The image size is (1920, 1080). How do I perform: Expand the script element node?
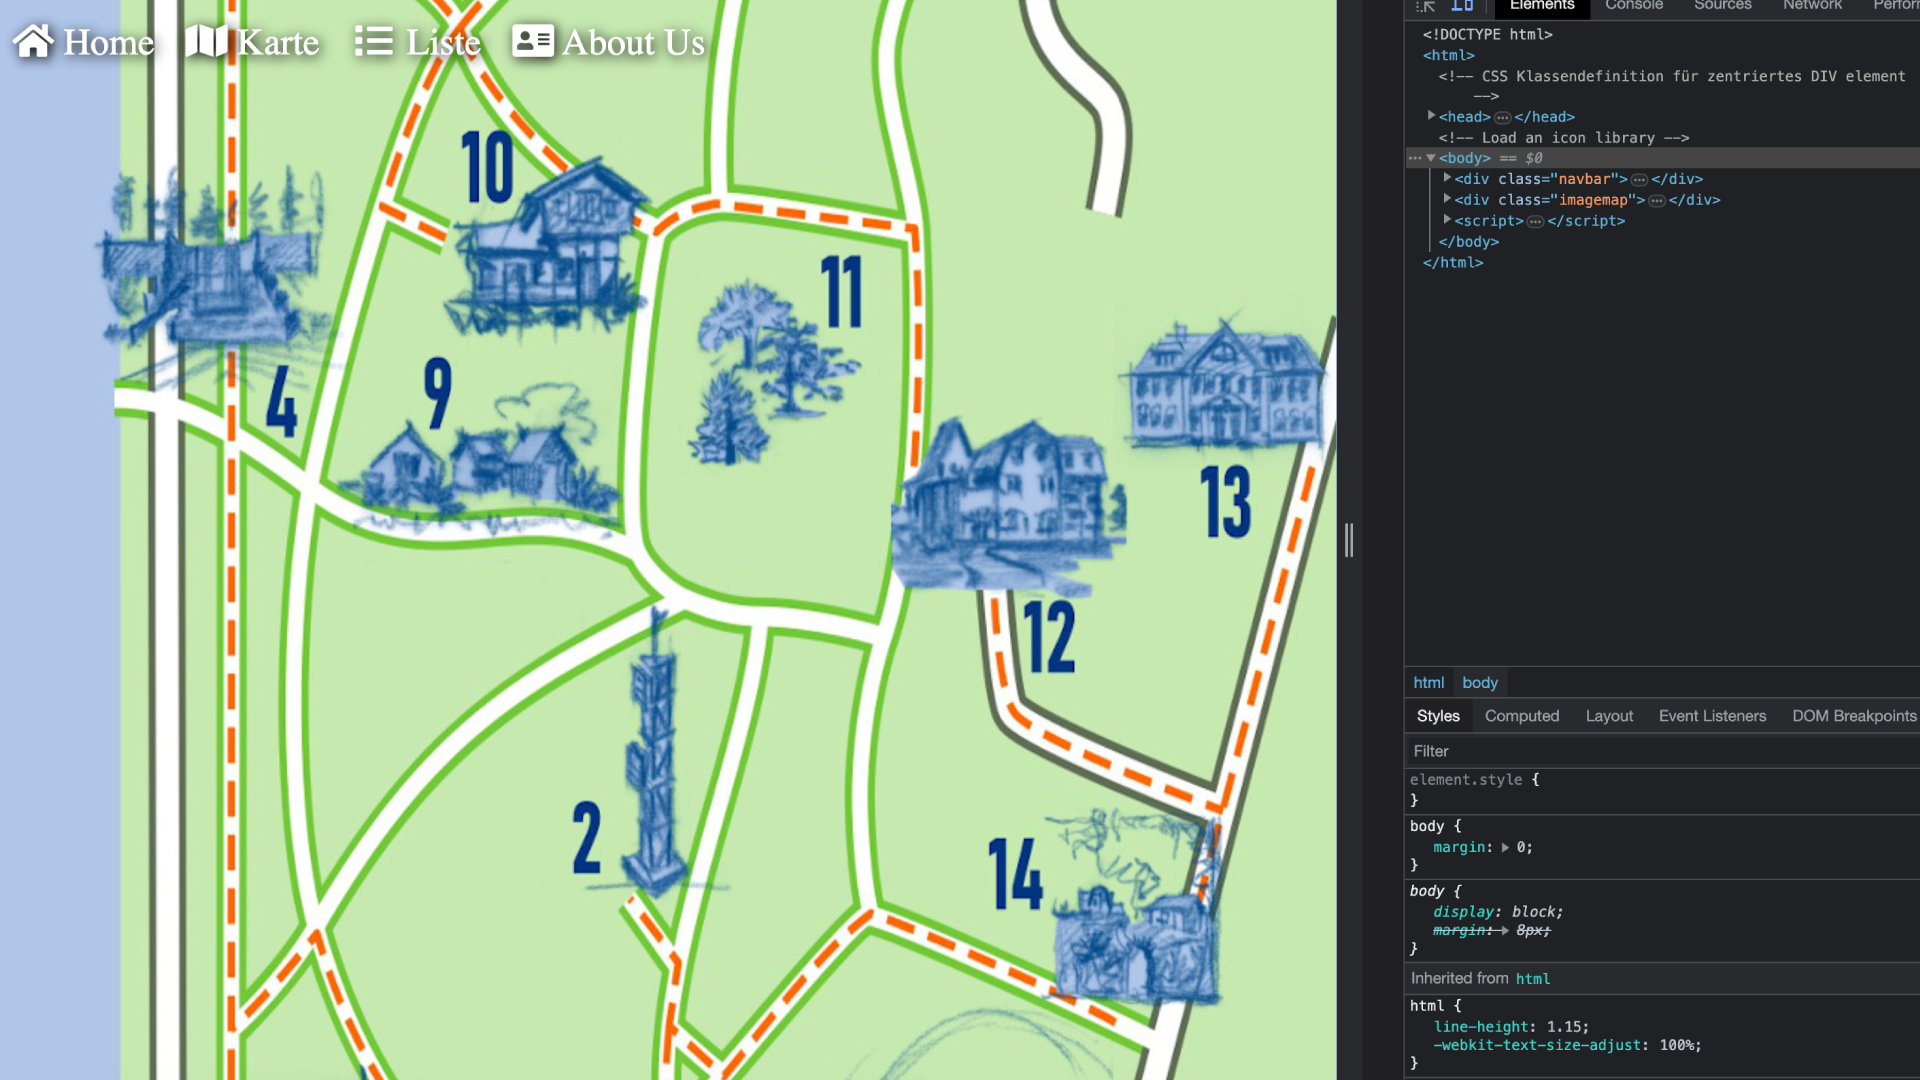1447,220
